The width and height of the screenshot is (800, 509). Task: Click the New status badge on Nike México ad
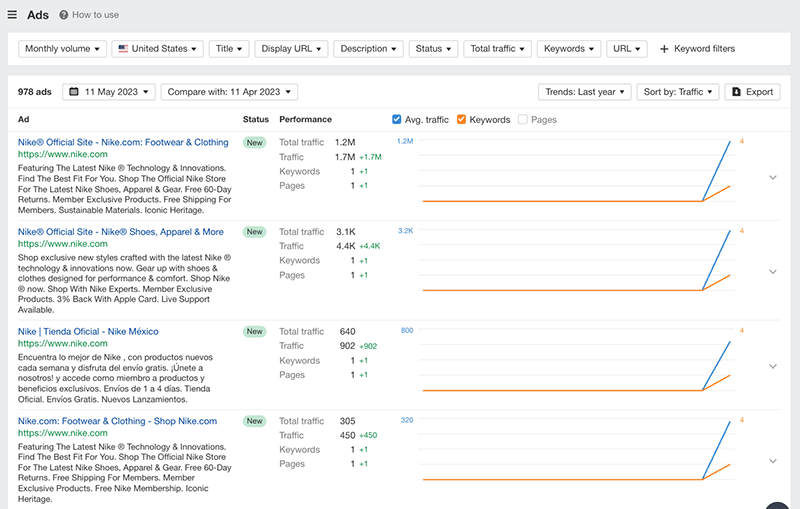(255, 332)
